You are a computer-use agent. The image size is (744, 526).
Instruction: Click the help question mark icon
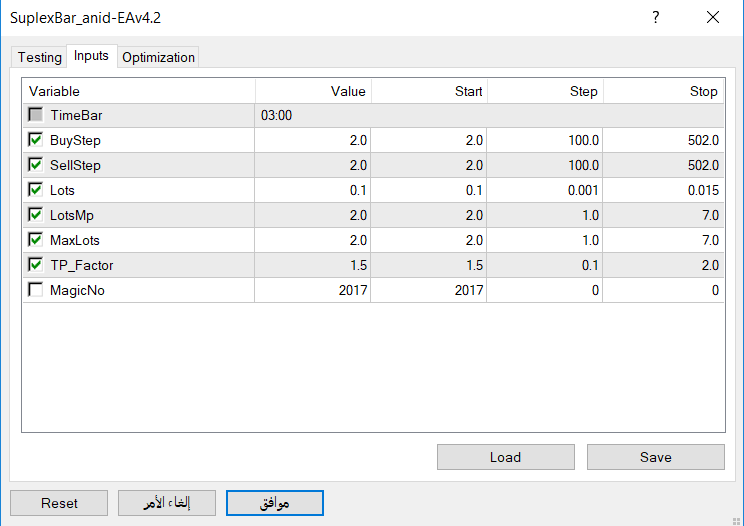655,17
